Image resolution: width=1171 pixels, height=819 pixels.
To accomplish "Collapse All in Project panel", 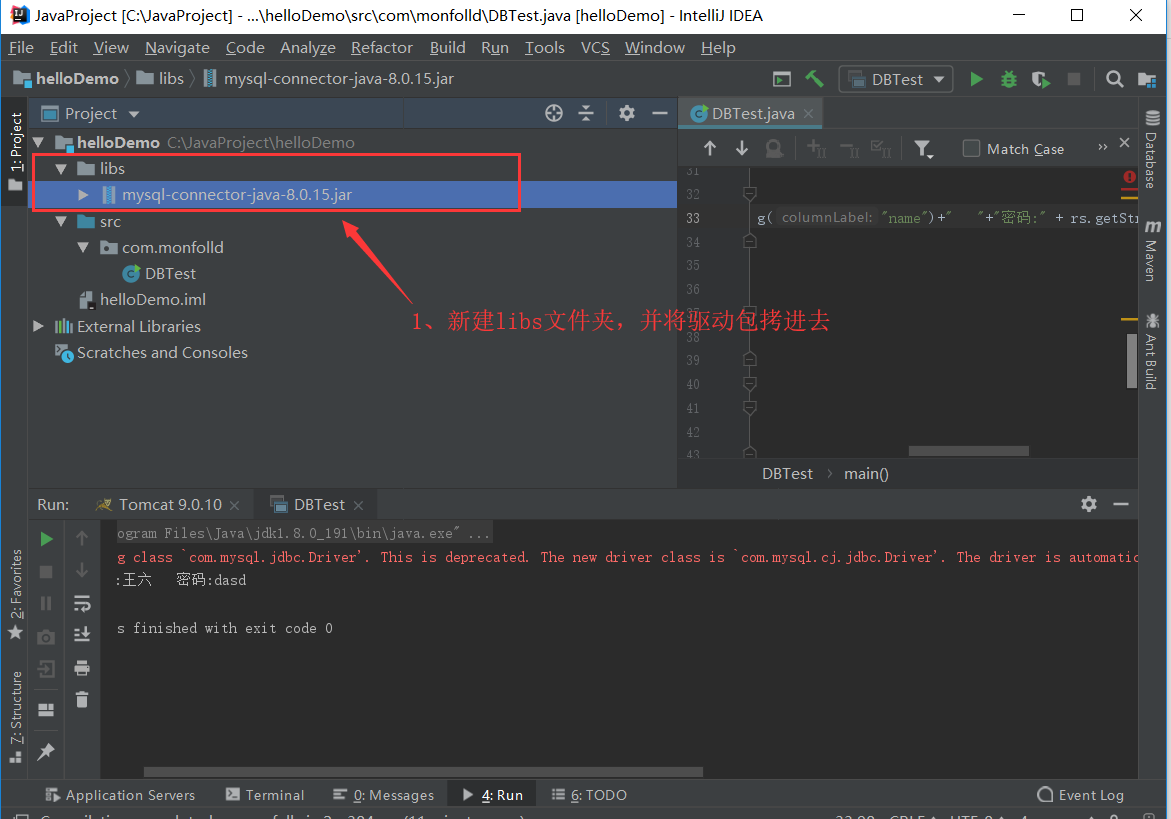I will [586, 113].
